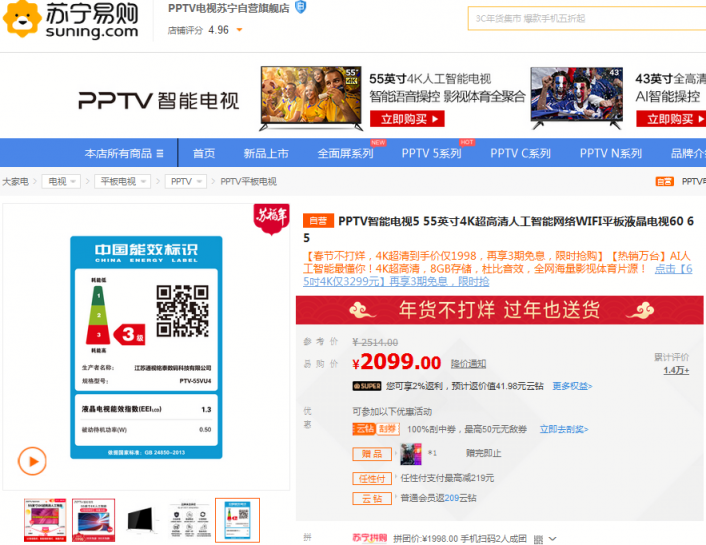Click the orange 自营 badge in breadcrumb bar
The height and width of the screenshot is (545, 706).
point(665,182)
